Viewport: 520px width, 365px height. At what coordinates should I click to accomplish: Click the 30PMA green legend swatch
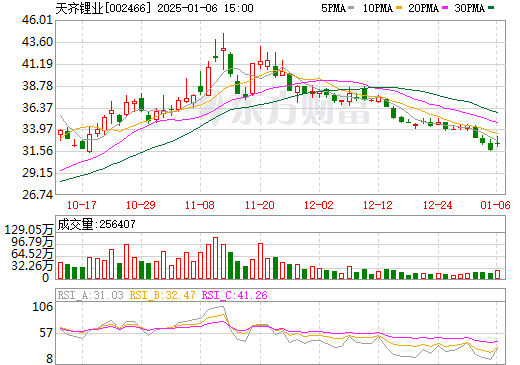491,8
